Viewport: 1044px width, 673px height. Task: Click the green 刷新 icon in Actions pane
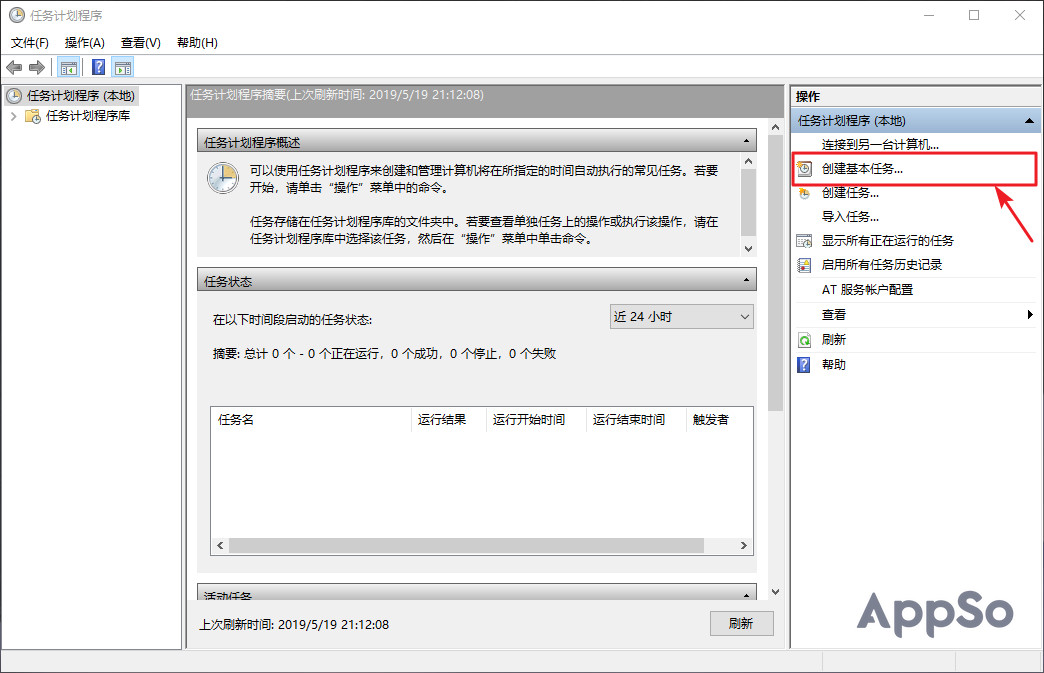point(804,340)
